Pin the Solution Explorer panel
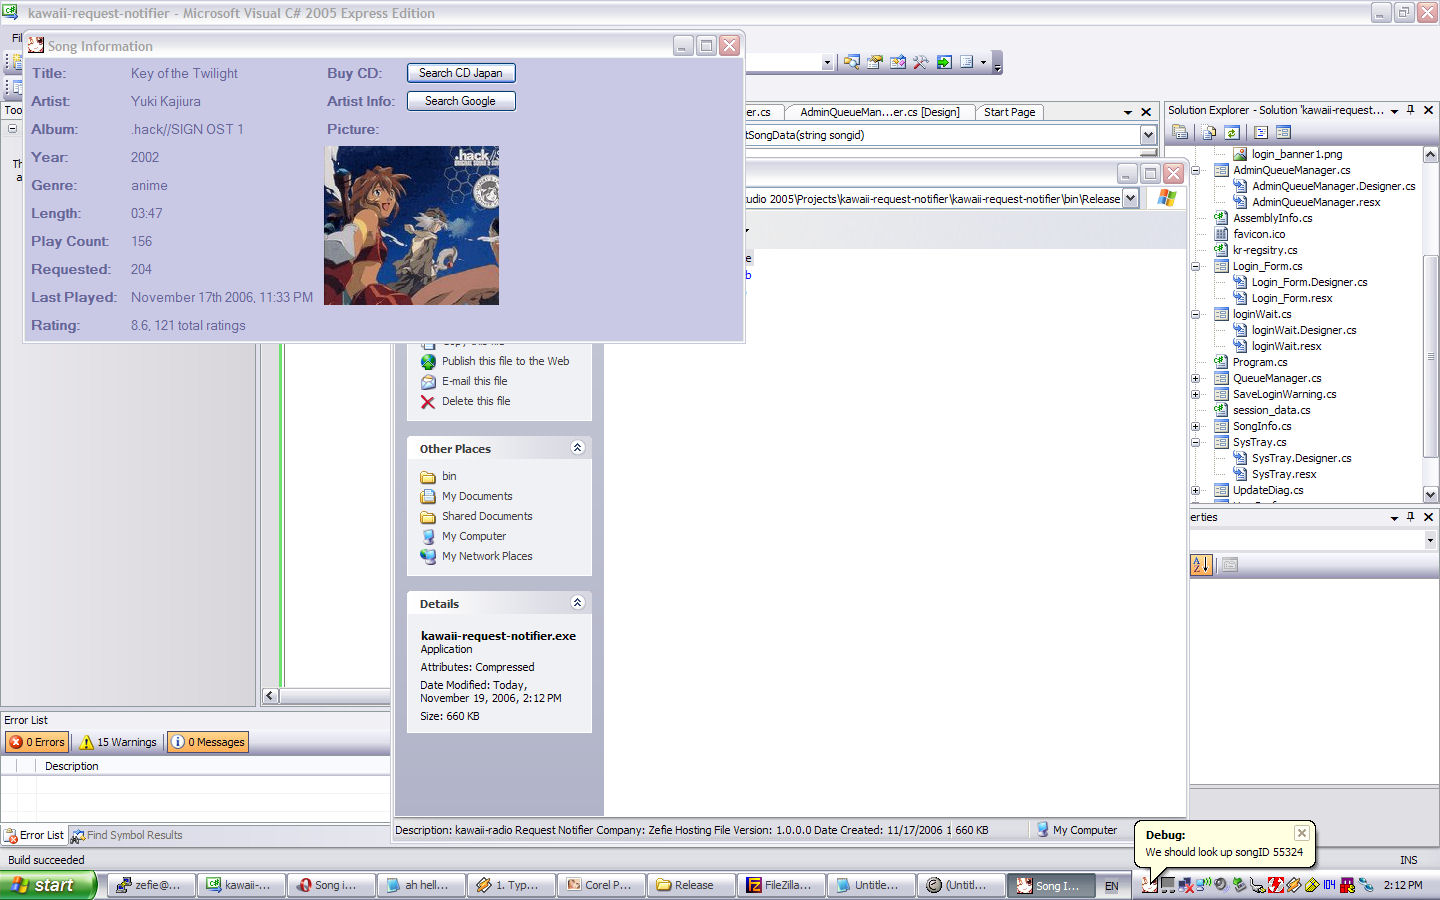The height and width of the screenshot is (900, 1440). [1410, 110]
